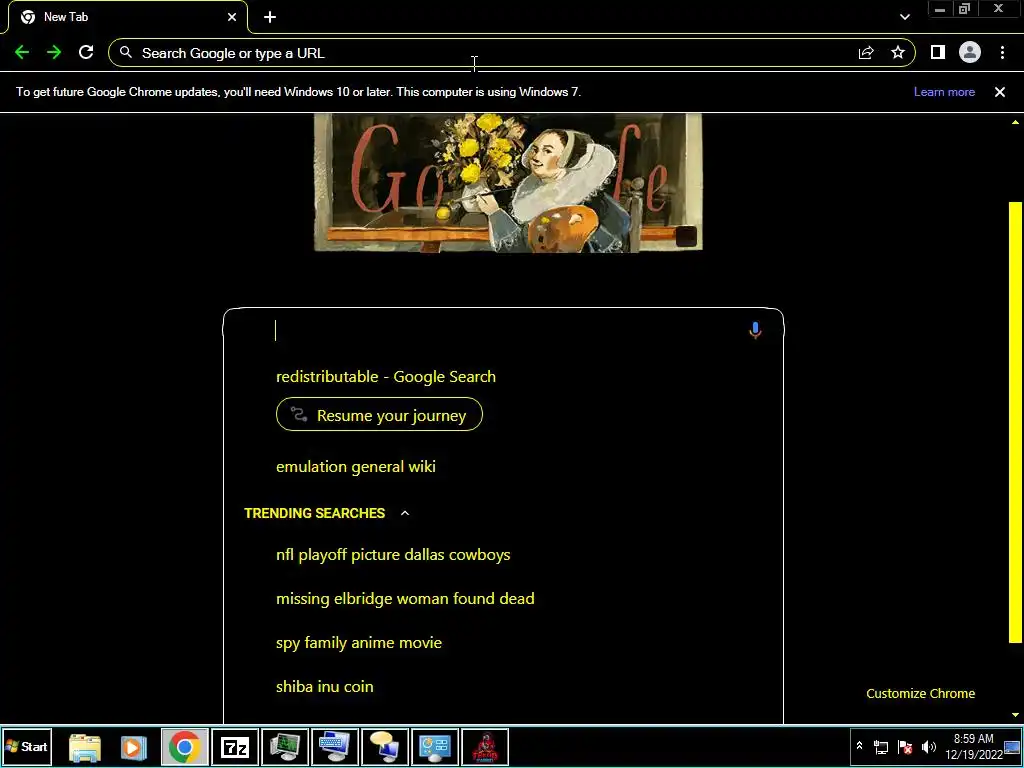Image resolution: width=1024 pixels, height=768 pixels.
Task: Select the redistributable - Google Search suggestion
Action: click(x=386, y=377)
